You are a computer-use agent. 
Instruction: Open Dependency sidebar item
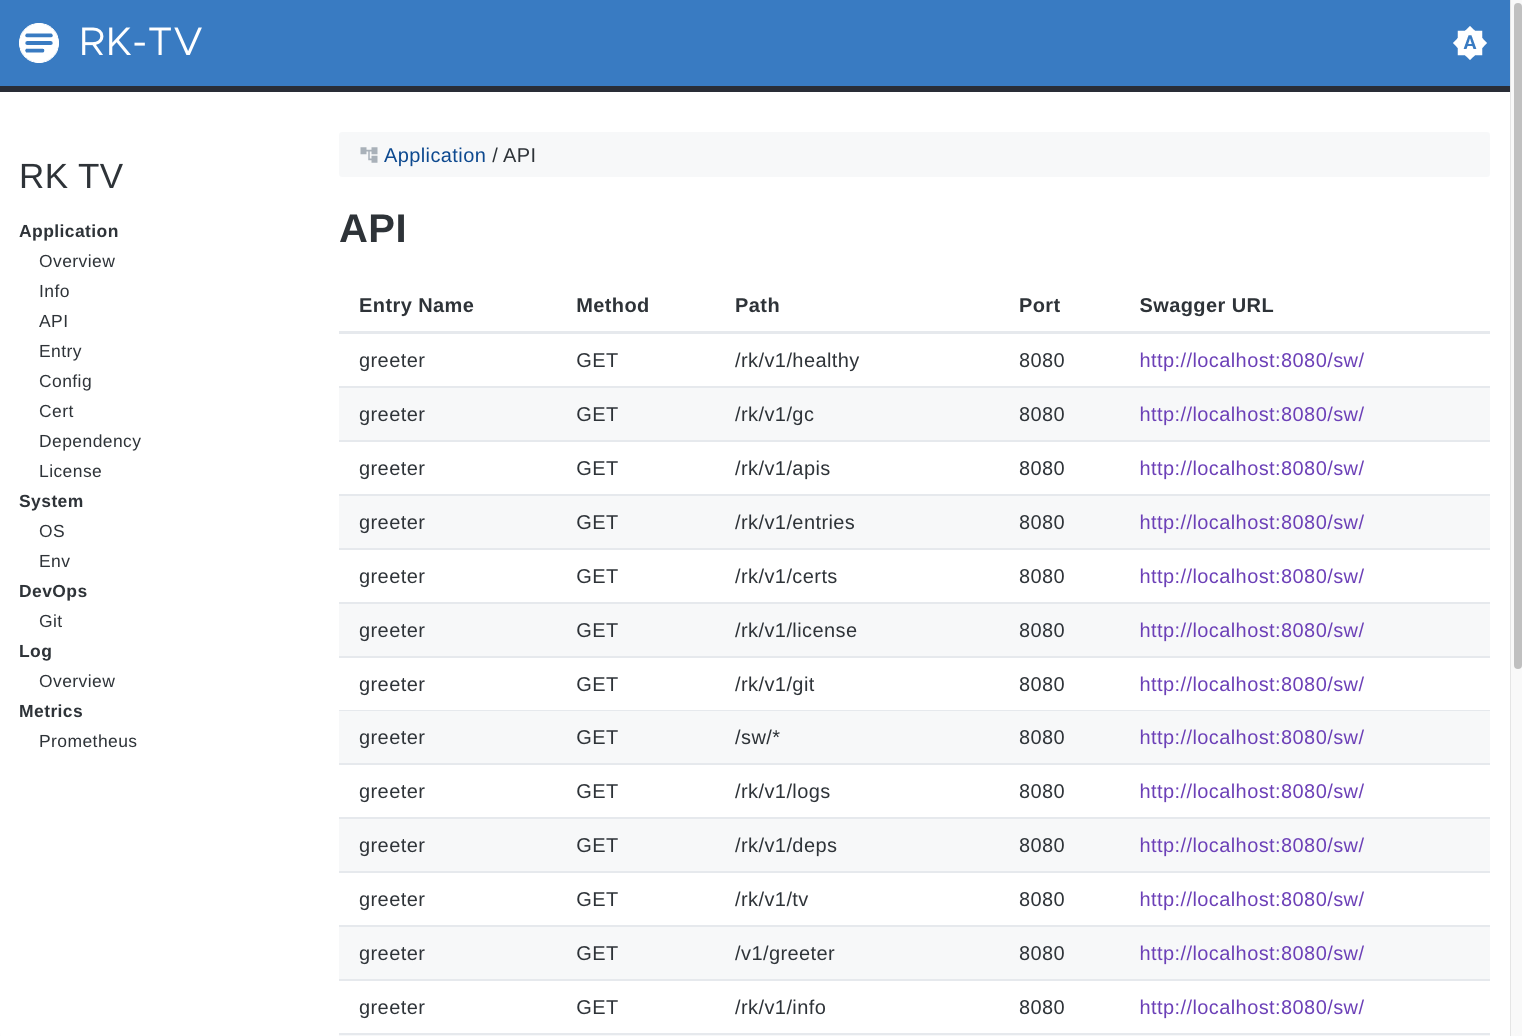click(90, 441)
